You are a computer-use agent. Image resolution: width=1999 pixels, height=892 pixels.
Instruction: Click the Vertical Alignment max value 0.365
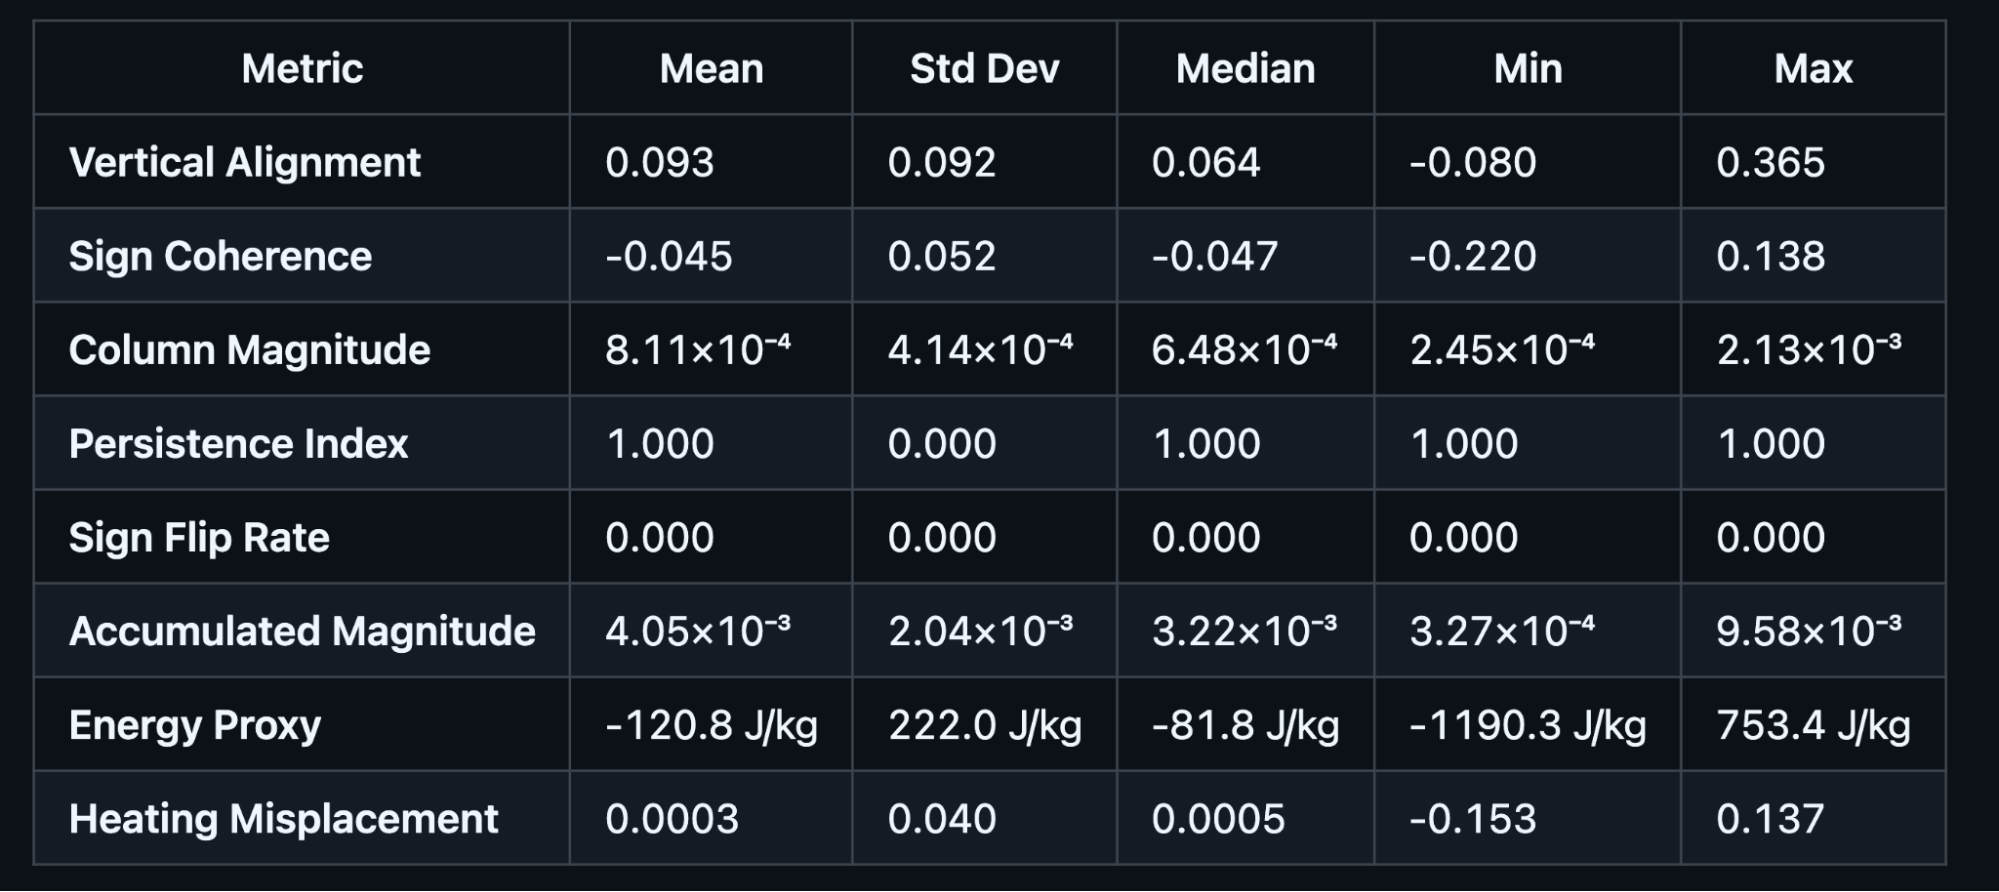(x=1770, y=163)
